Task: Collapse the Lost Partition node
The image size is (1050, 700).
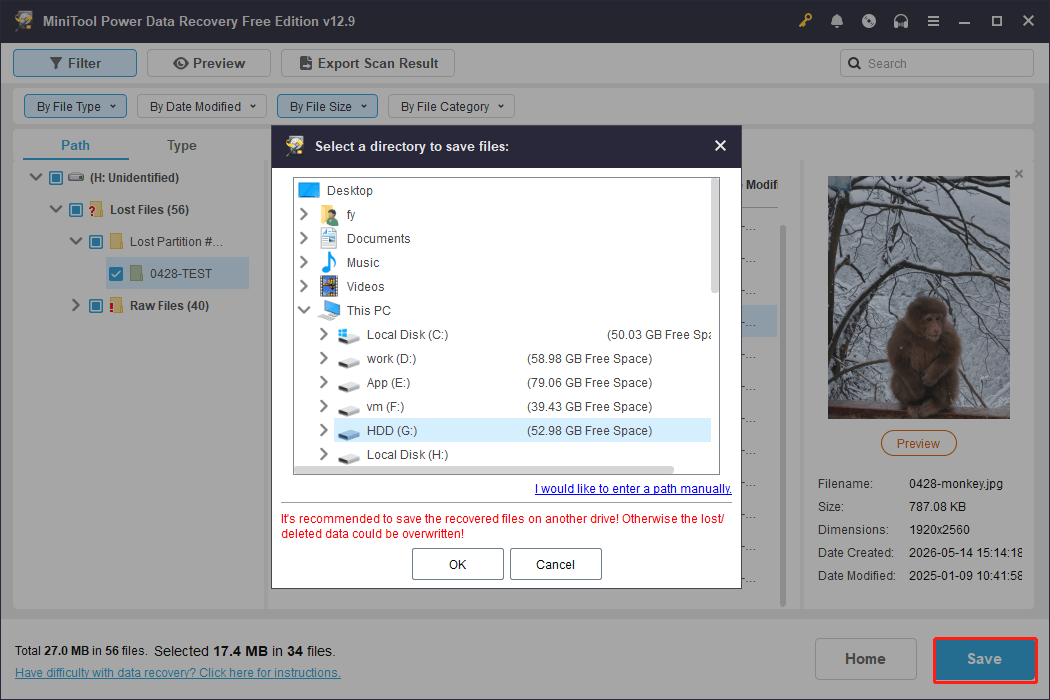Action: [x=76, y=241]
